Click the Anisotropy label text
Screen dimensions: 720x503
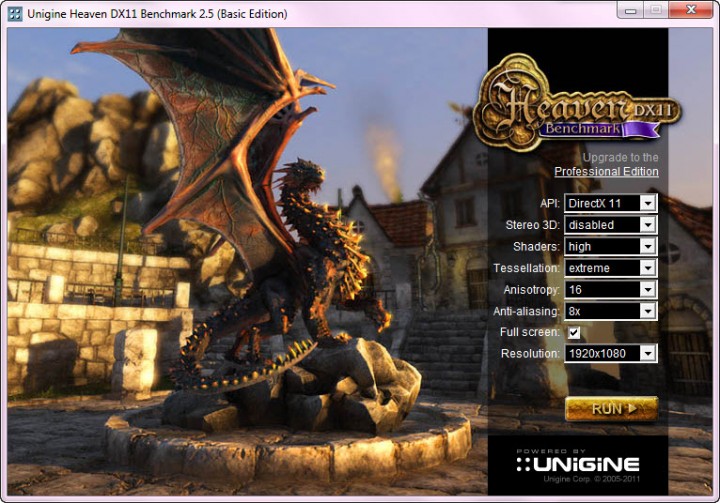(531, 290)
